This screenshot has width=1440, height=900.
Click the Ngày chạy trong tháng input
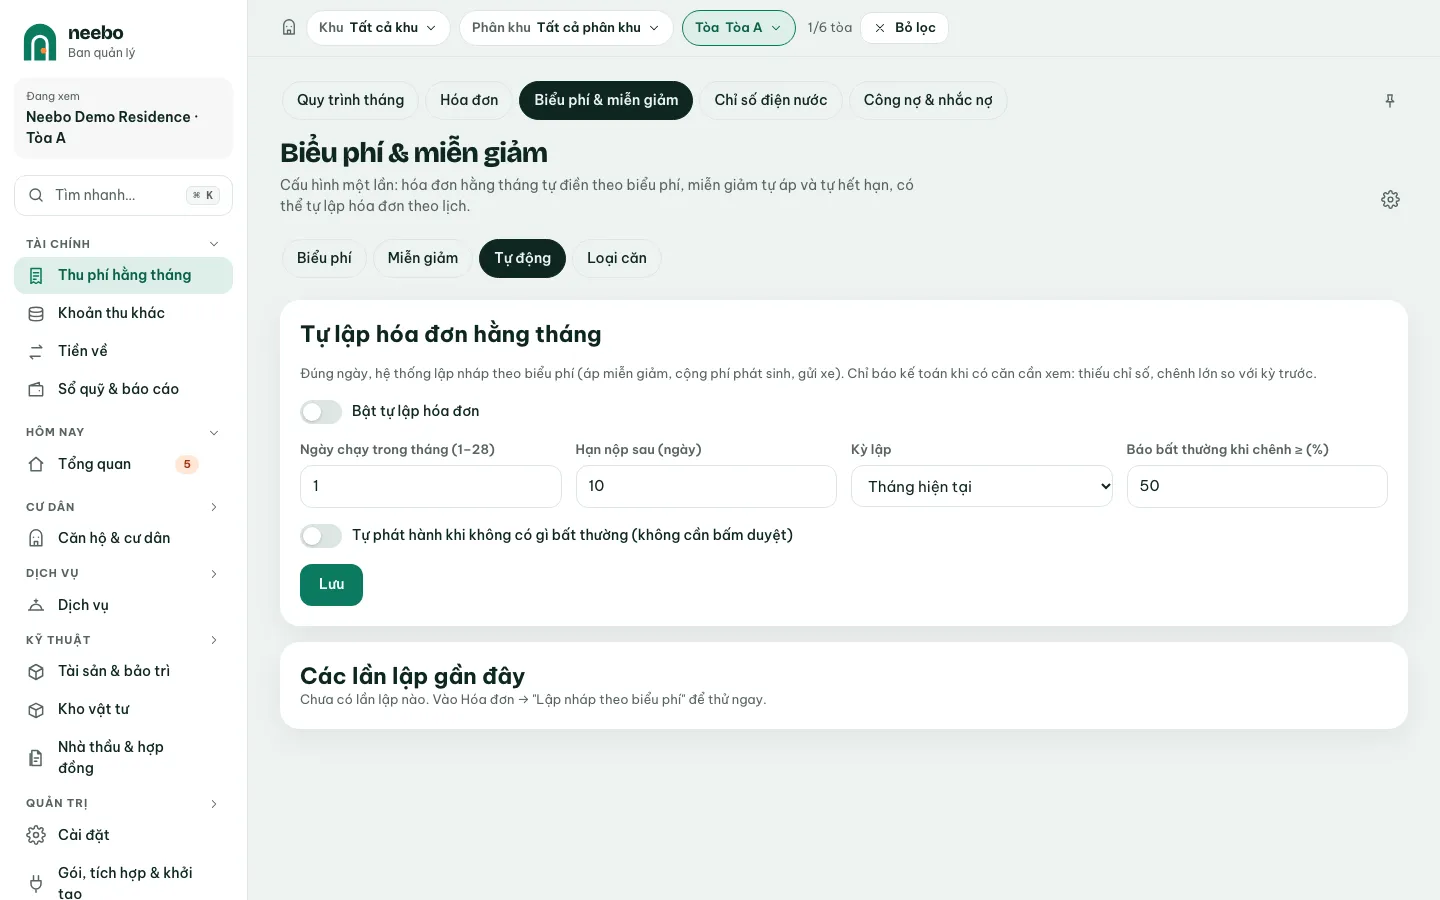tap(430, 486)
